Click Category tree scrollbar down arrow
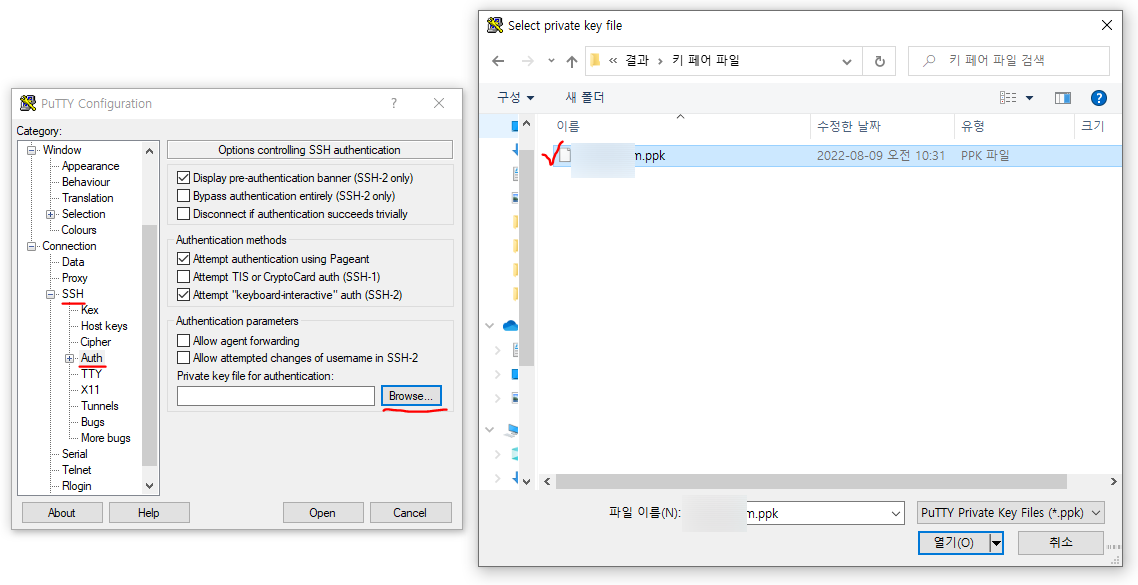The height and width of the screenshot is (585, 1138). 150,486
